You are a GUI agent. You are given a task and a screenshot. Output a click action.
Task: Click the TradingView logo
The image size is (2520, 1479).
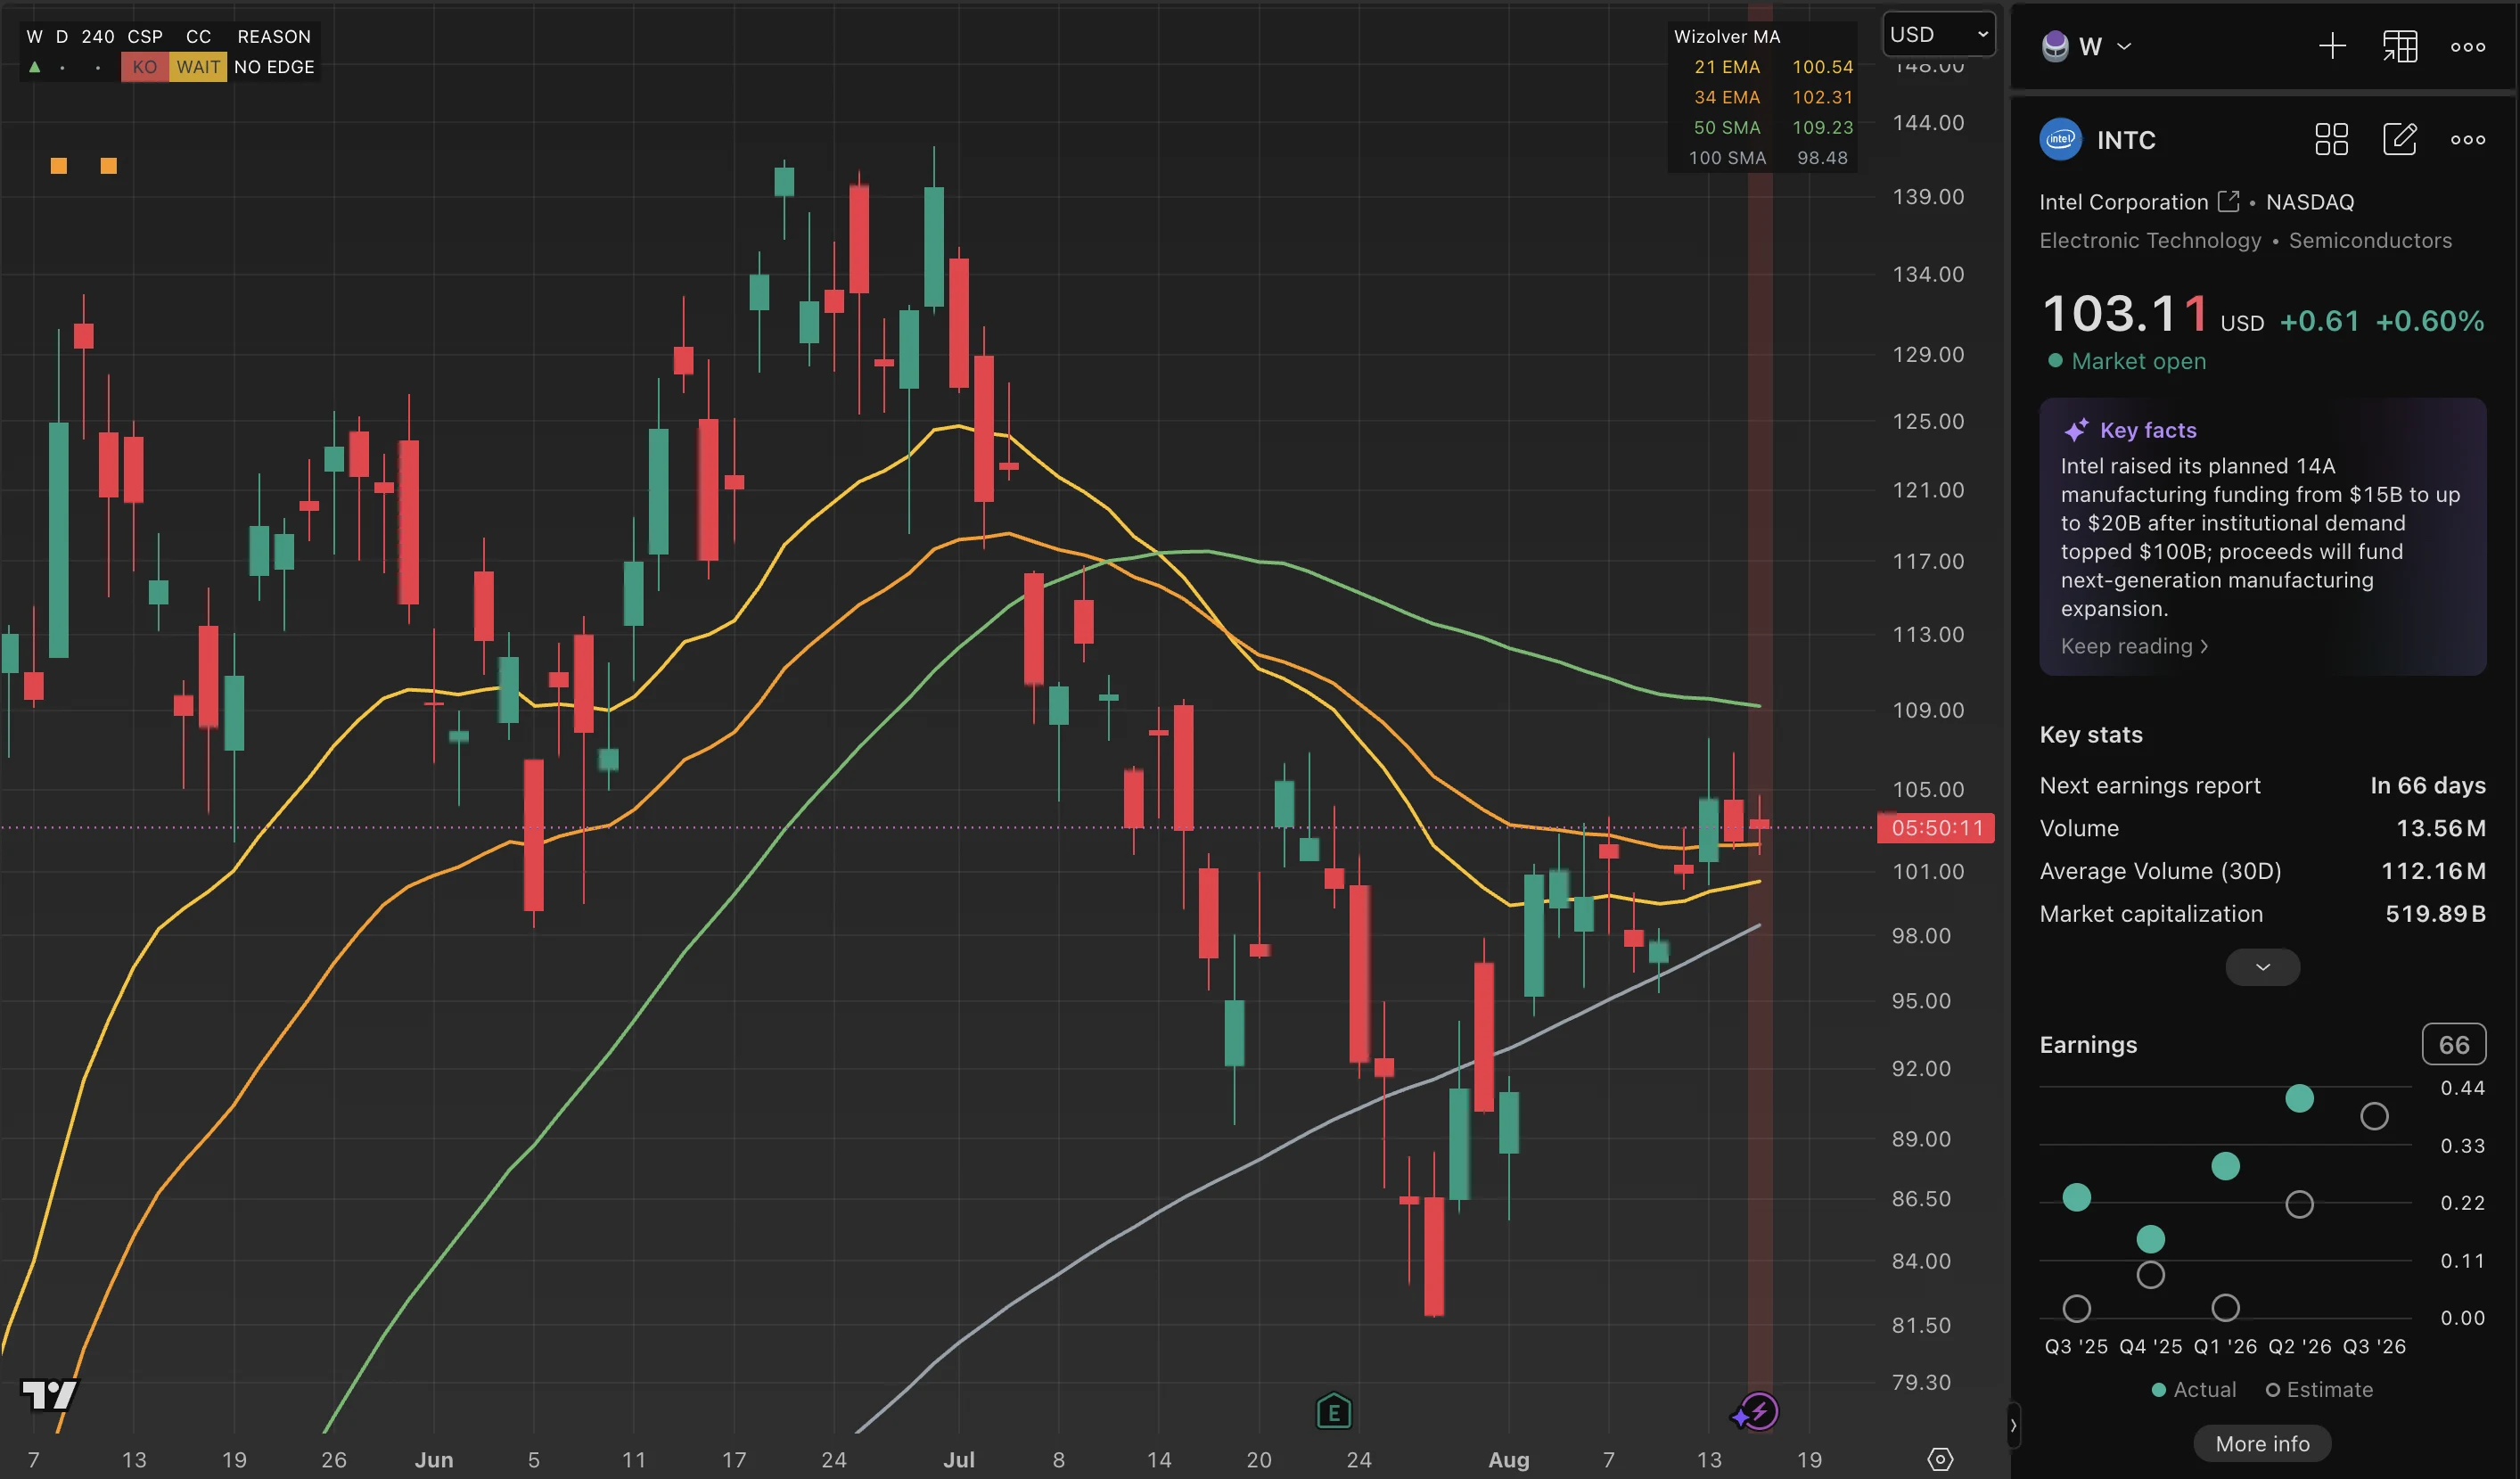point(50,1394)
